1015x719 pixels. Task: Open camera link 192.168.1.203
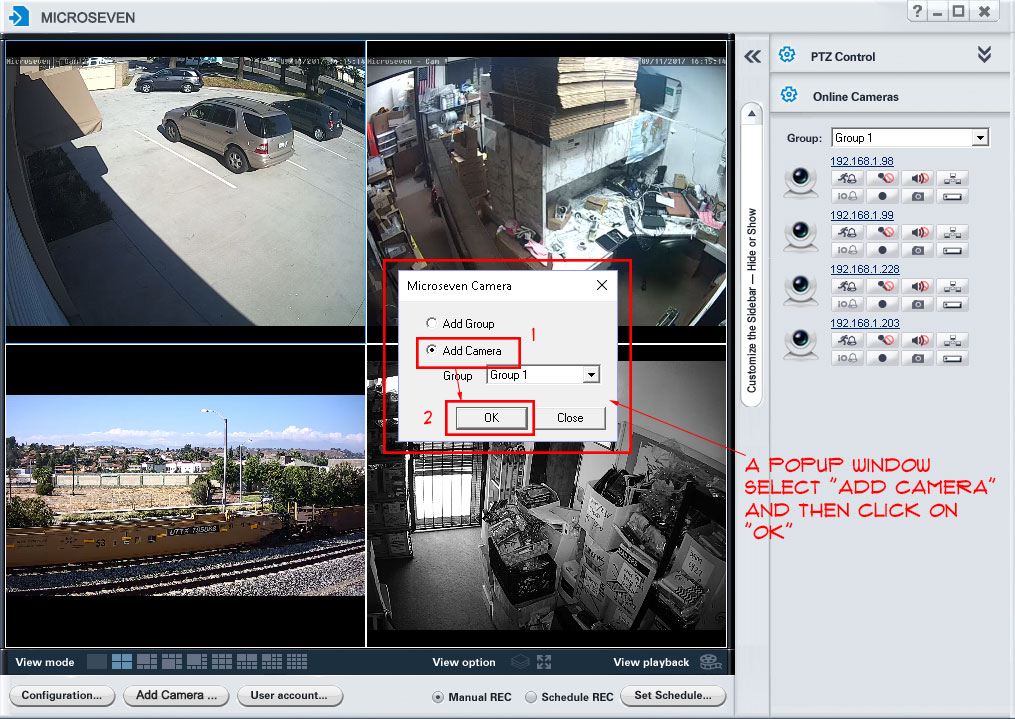(x=865, y=322)
